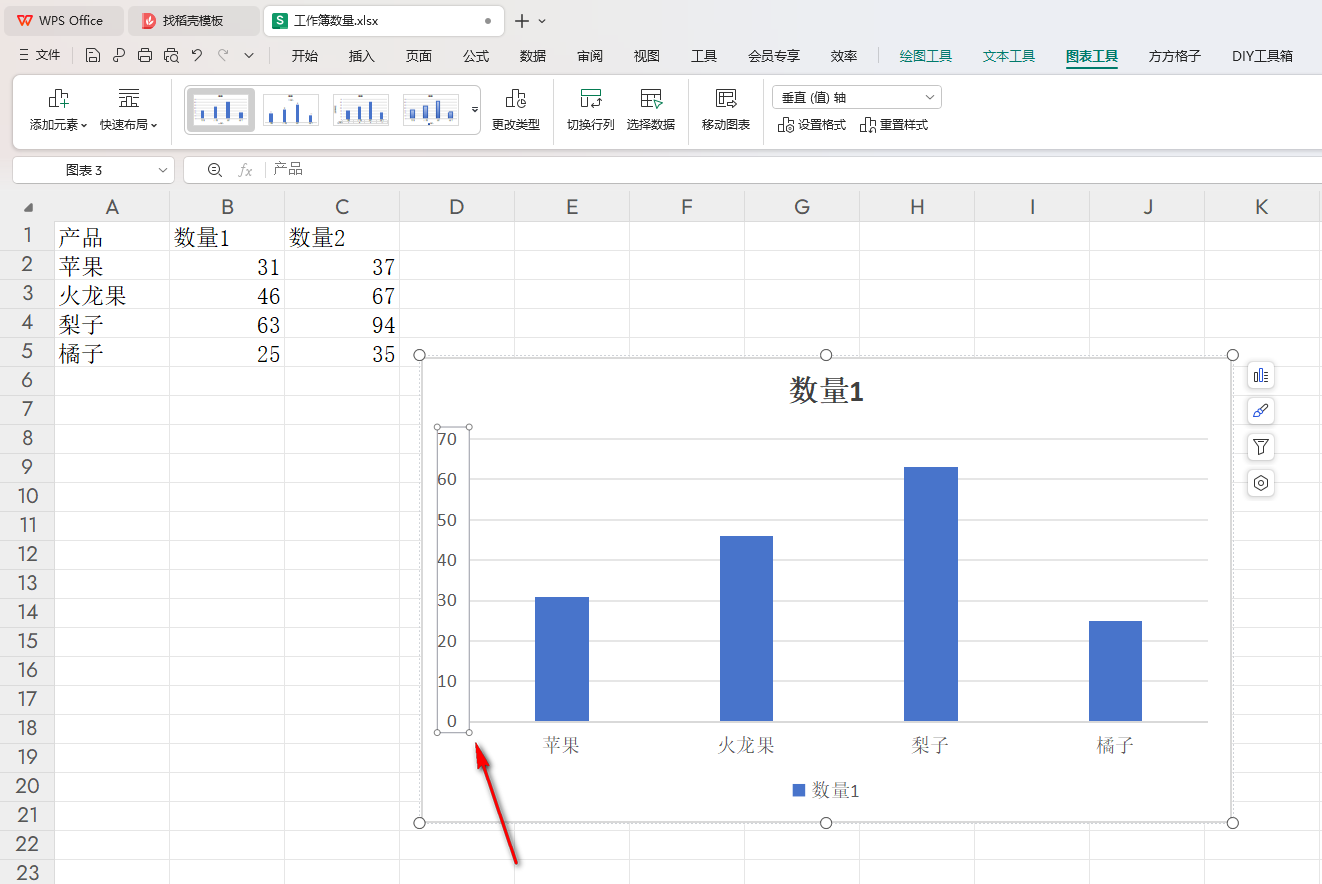The image size is (1322, 884).
Task: Click 选择数据 select data icon
Action: click(x=651, y=99)
